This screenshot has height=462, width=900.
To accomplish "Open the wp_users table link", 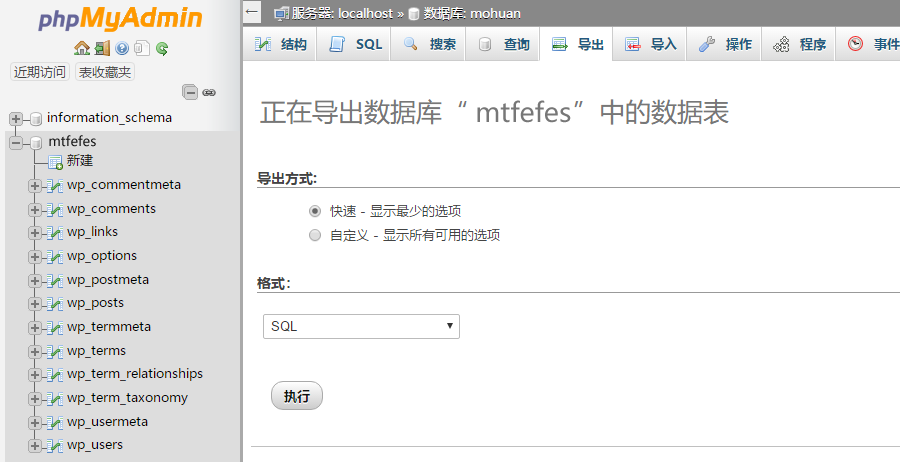I will coord(95,445).
